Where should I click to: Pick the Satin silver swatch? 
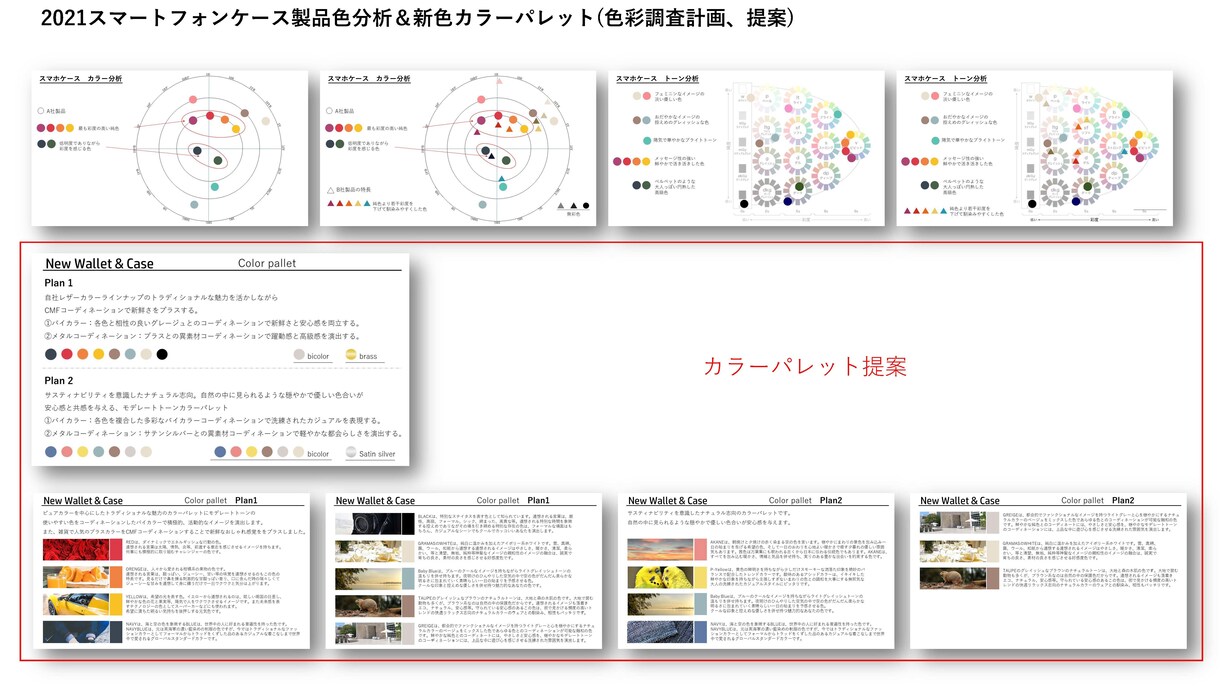pyautogui.click(x=351, y=453)
